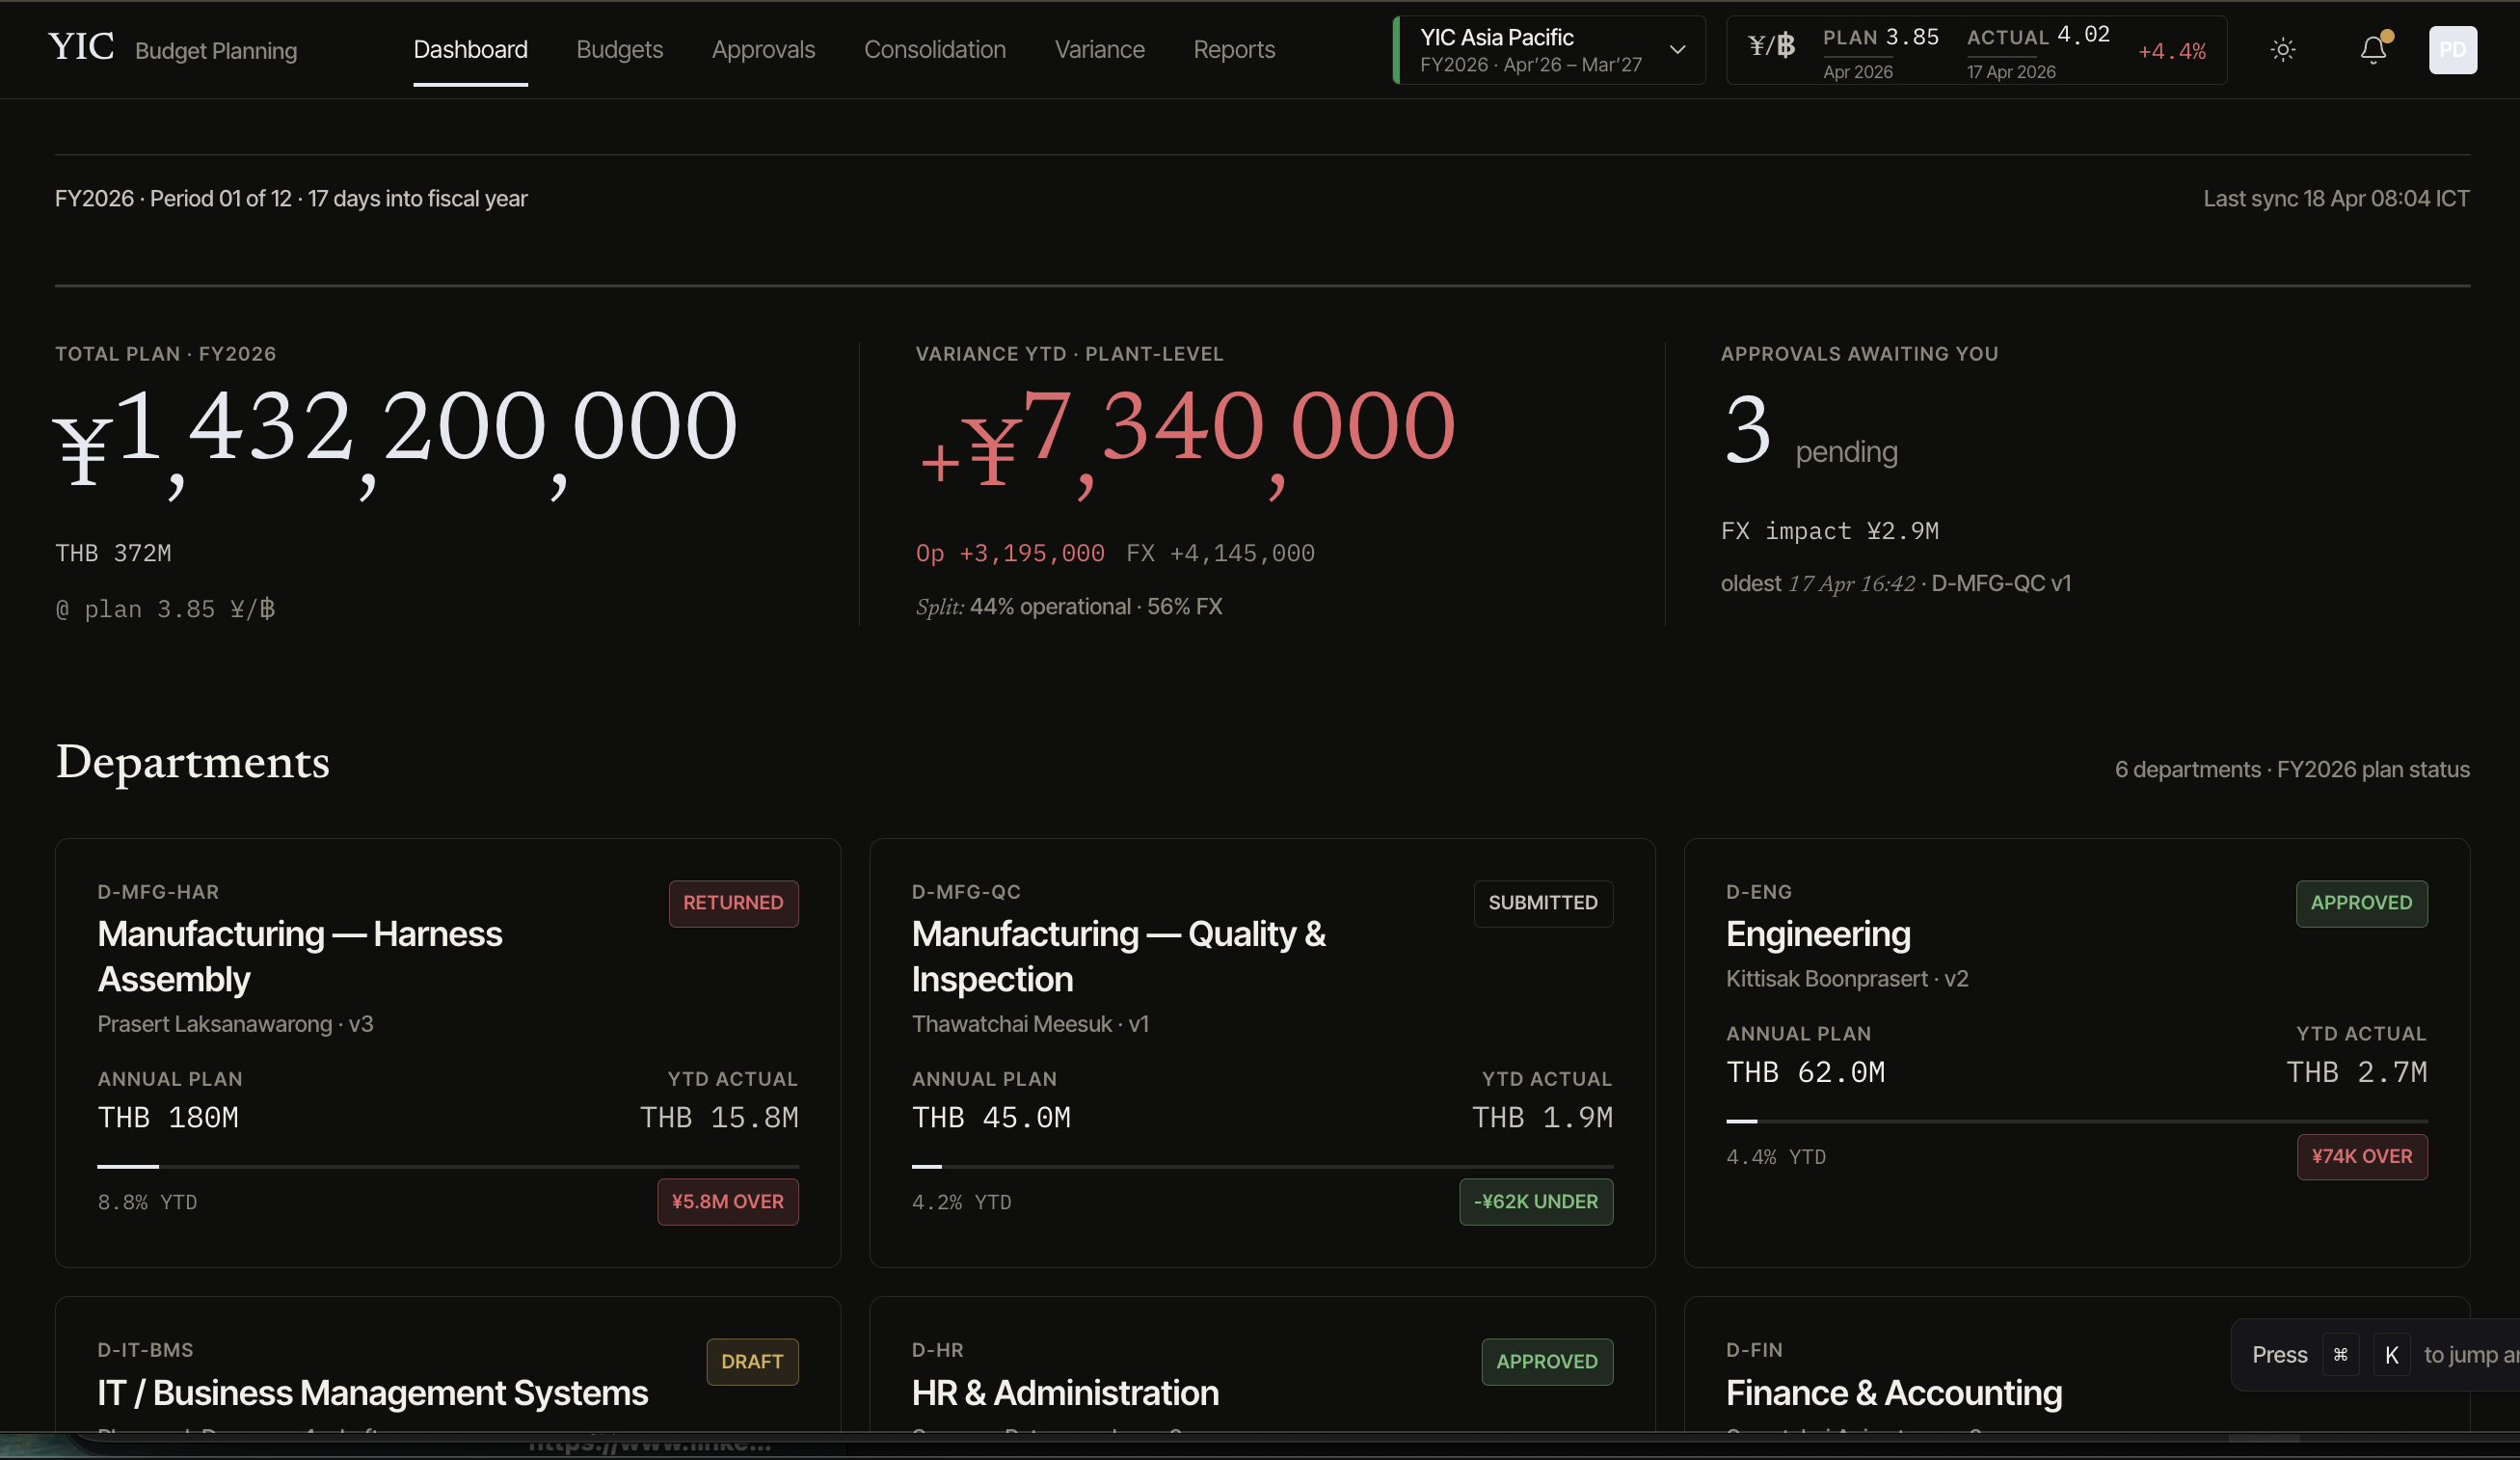Click the Press ⌘K jump shortcut hint
Viewport: 2520px width, 1460px height.
pyautogui.click(x=2375, y=1355)
